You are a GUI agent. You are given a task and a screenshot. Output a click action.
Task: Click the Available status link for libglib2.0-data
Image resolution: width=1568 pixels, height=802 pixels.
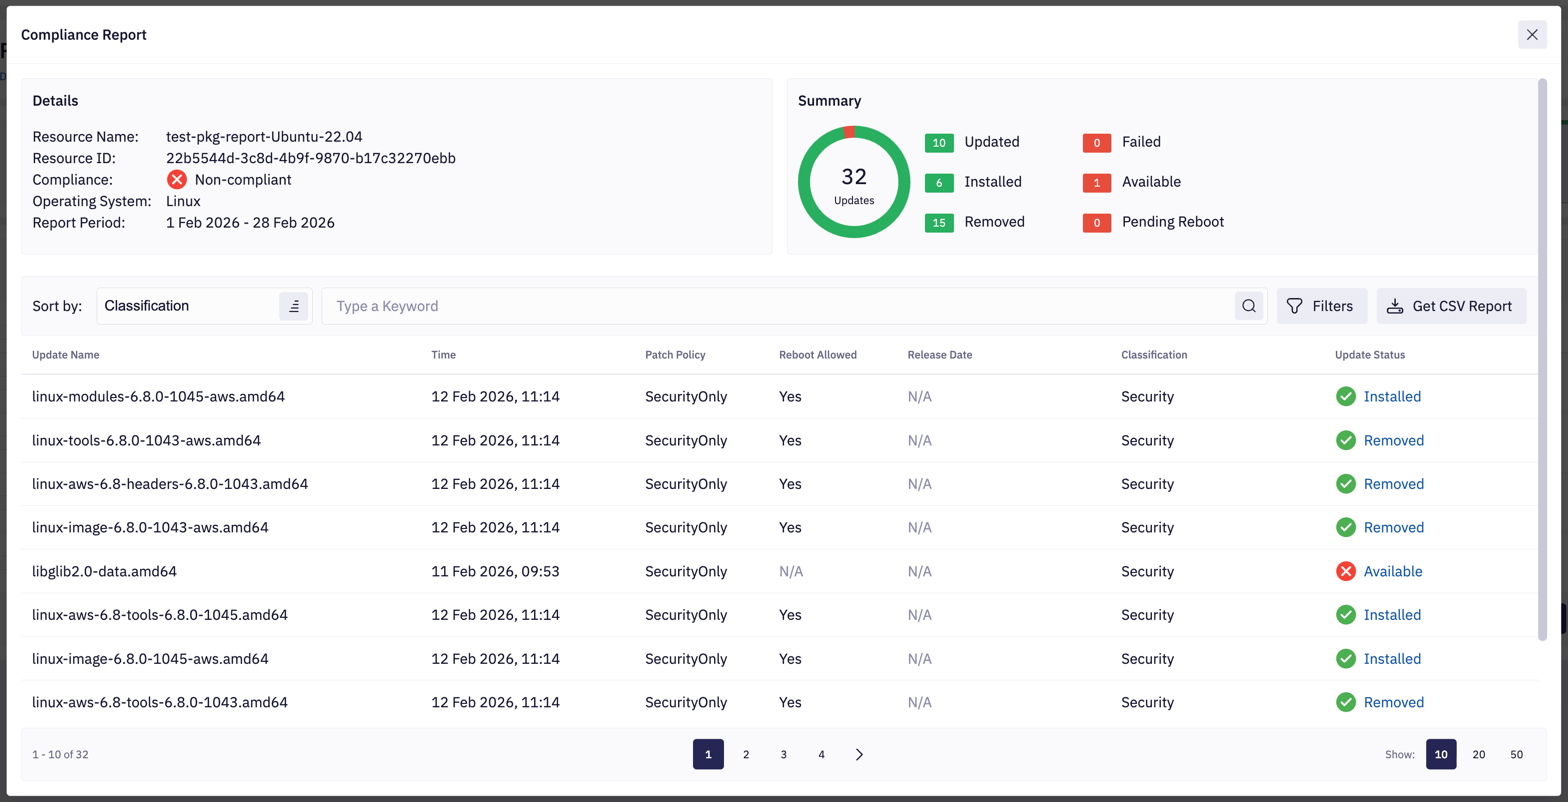click(x=1393, y=572)
